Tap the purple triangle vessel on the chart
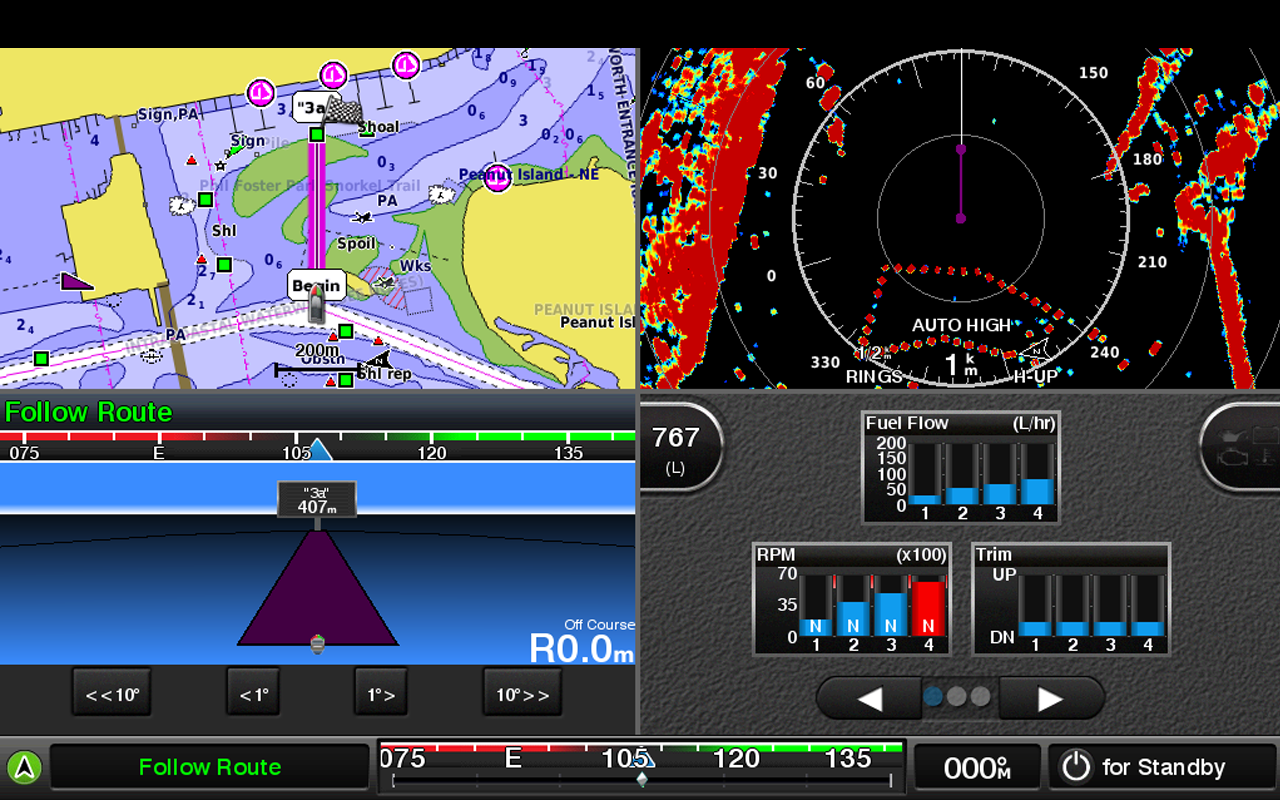The image size is (1280, 800). click(x=75, y=282)
